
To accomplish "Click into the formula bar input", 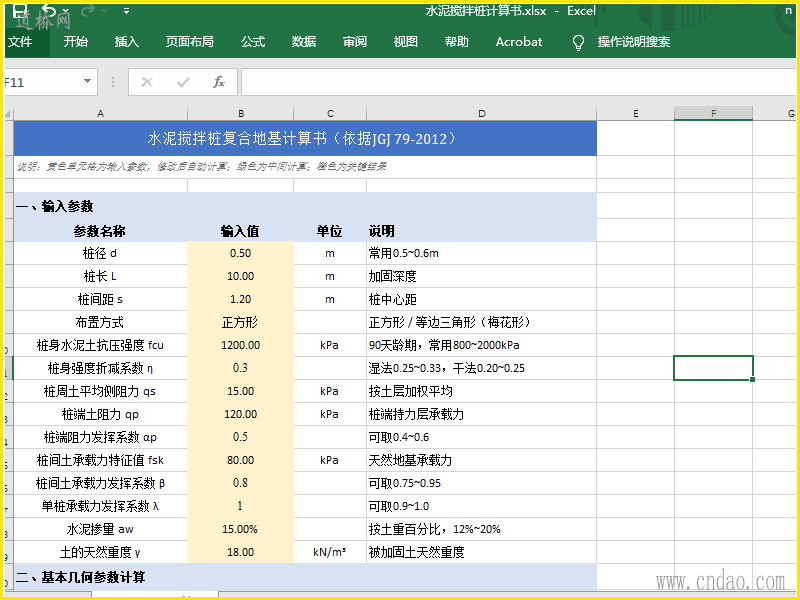I will [518, 82].
